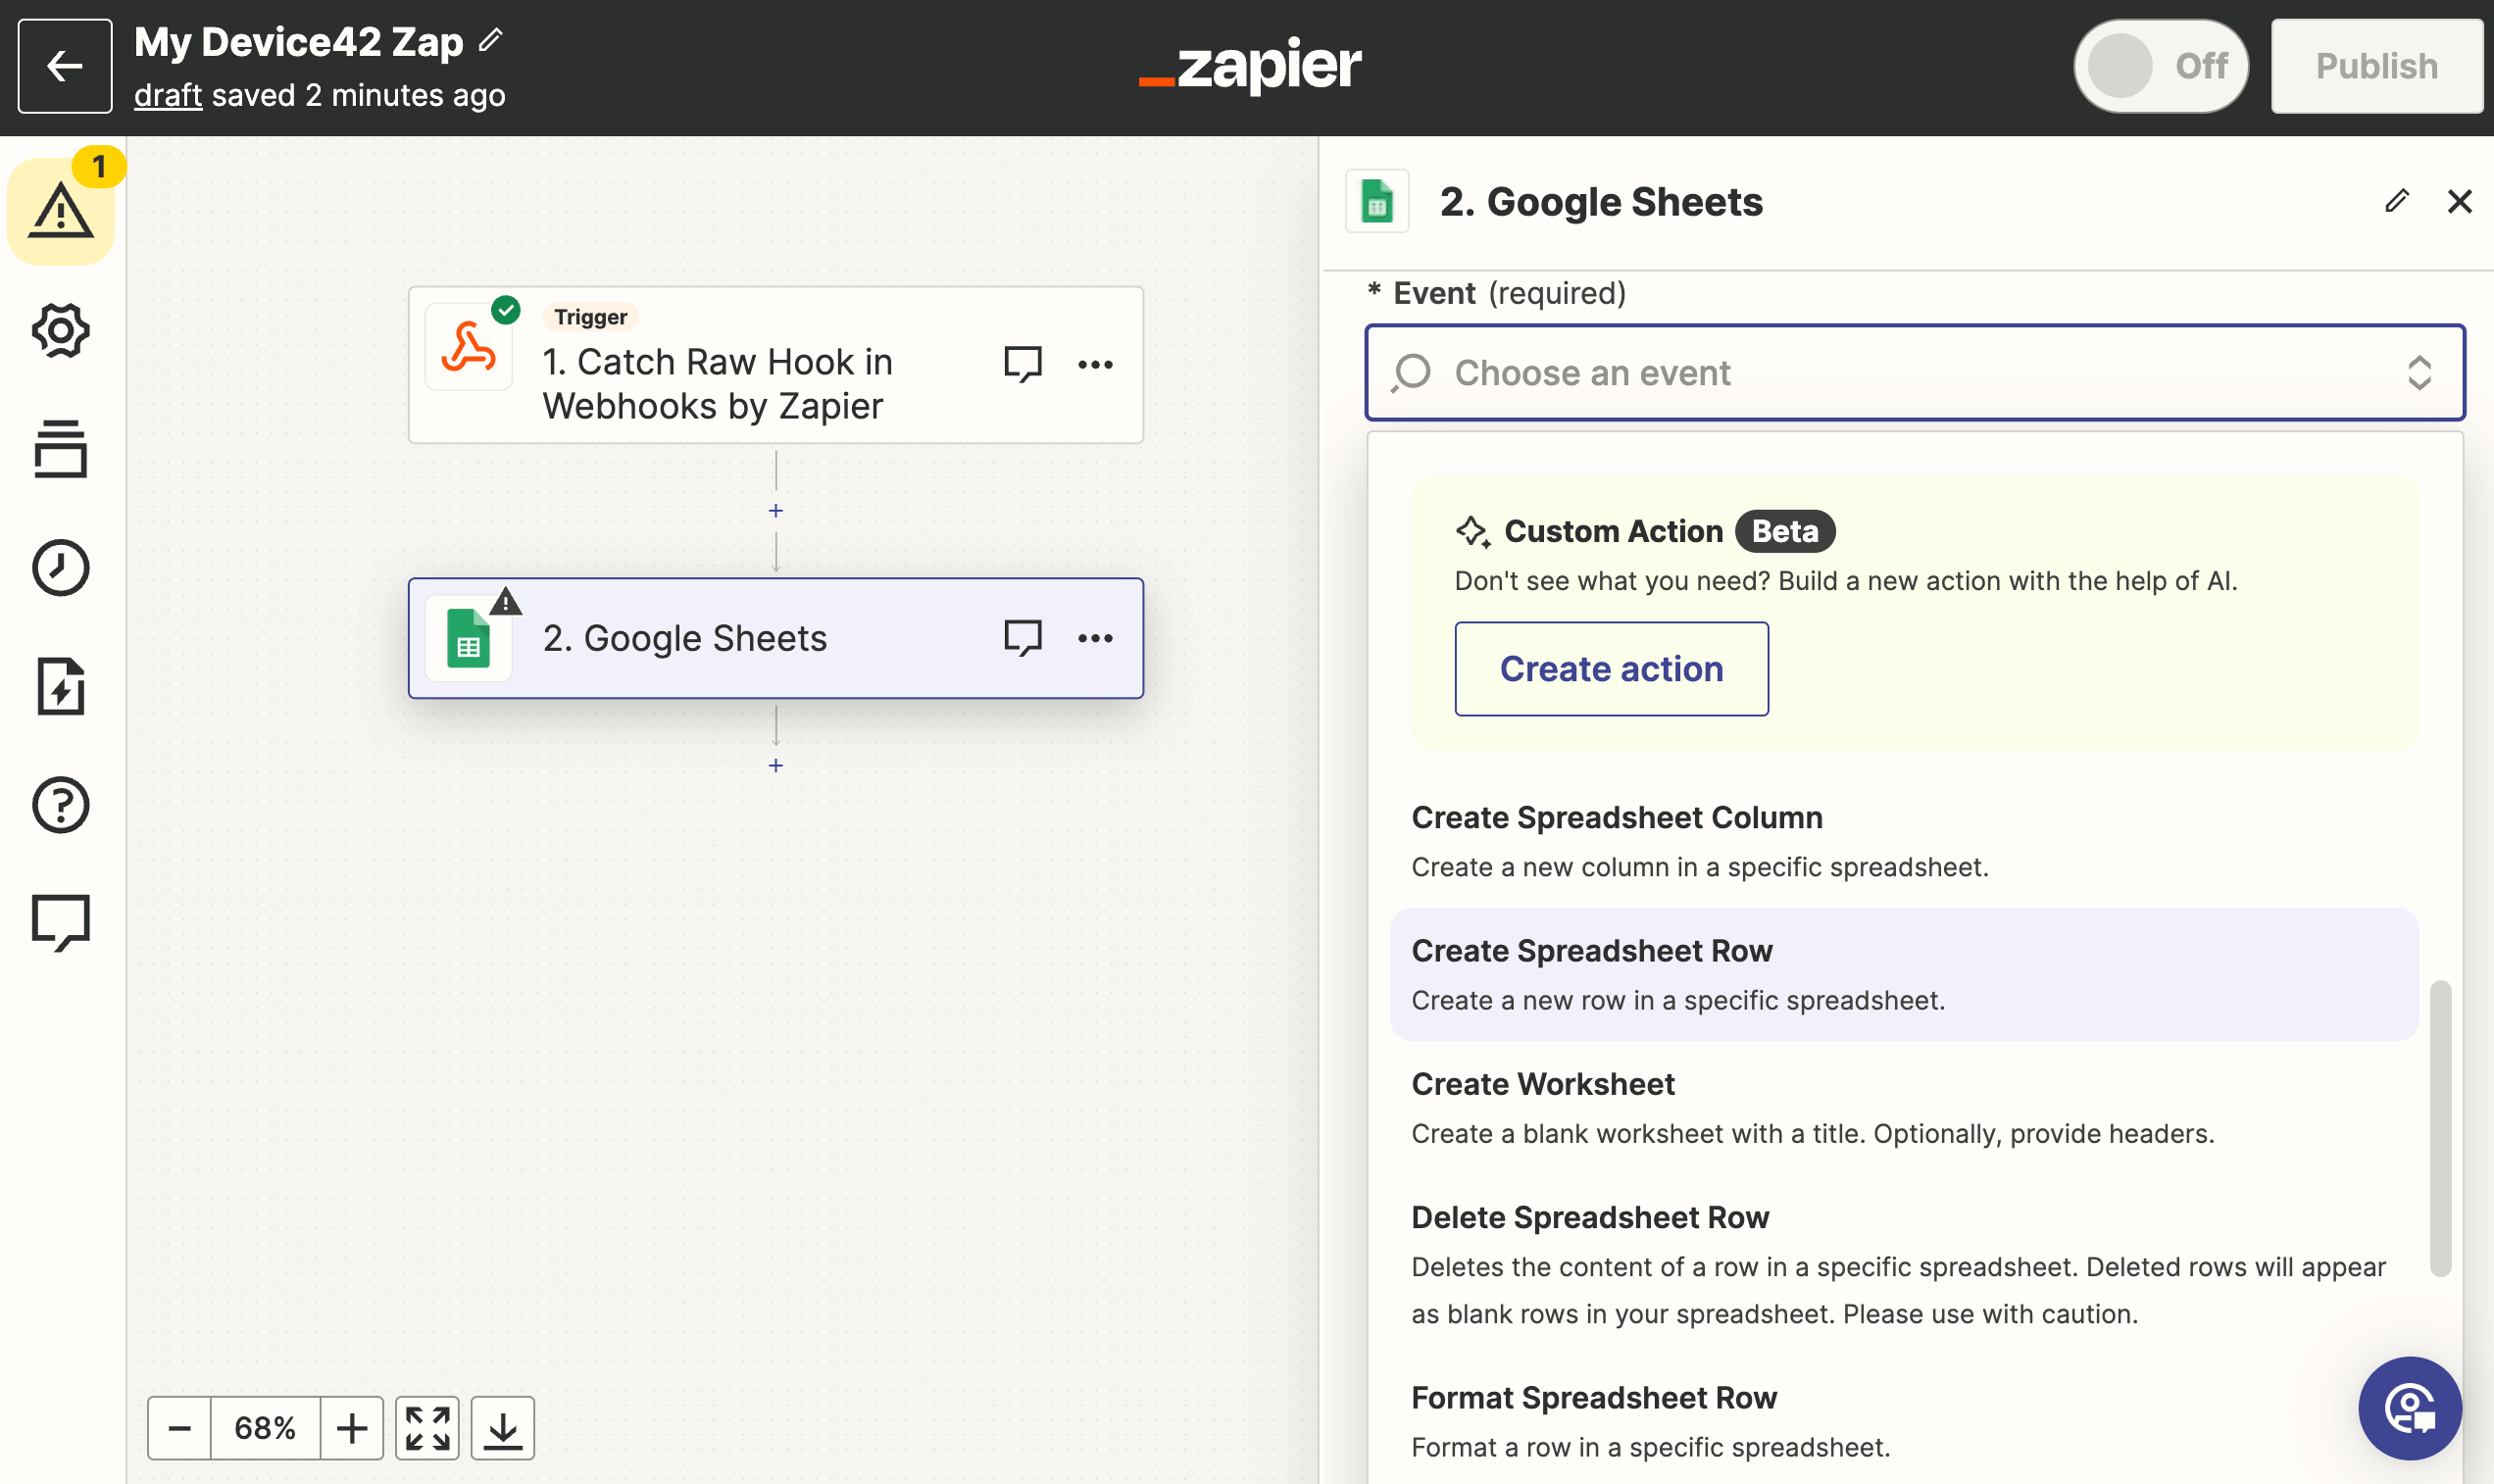Viewport: 2494px width, 1484px height.
Task: Open the Zap details file icon
Action: (x=61, y=687)
